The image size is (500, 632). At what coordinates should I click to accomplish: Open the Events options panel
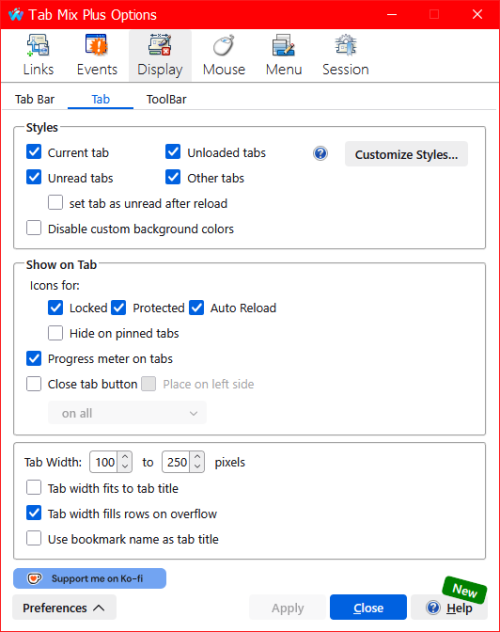click(97, 56)
